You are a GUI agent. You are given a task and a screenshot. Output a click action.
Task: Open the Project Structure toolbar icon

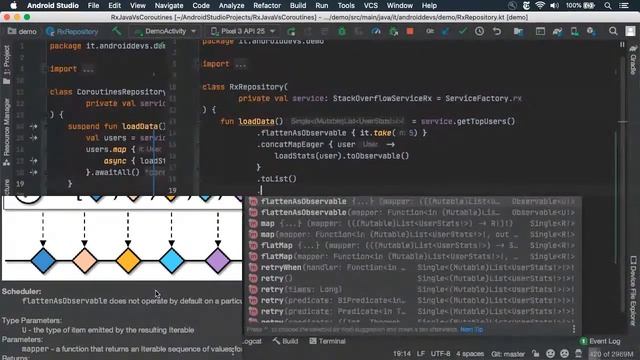click(518, 31)
